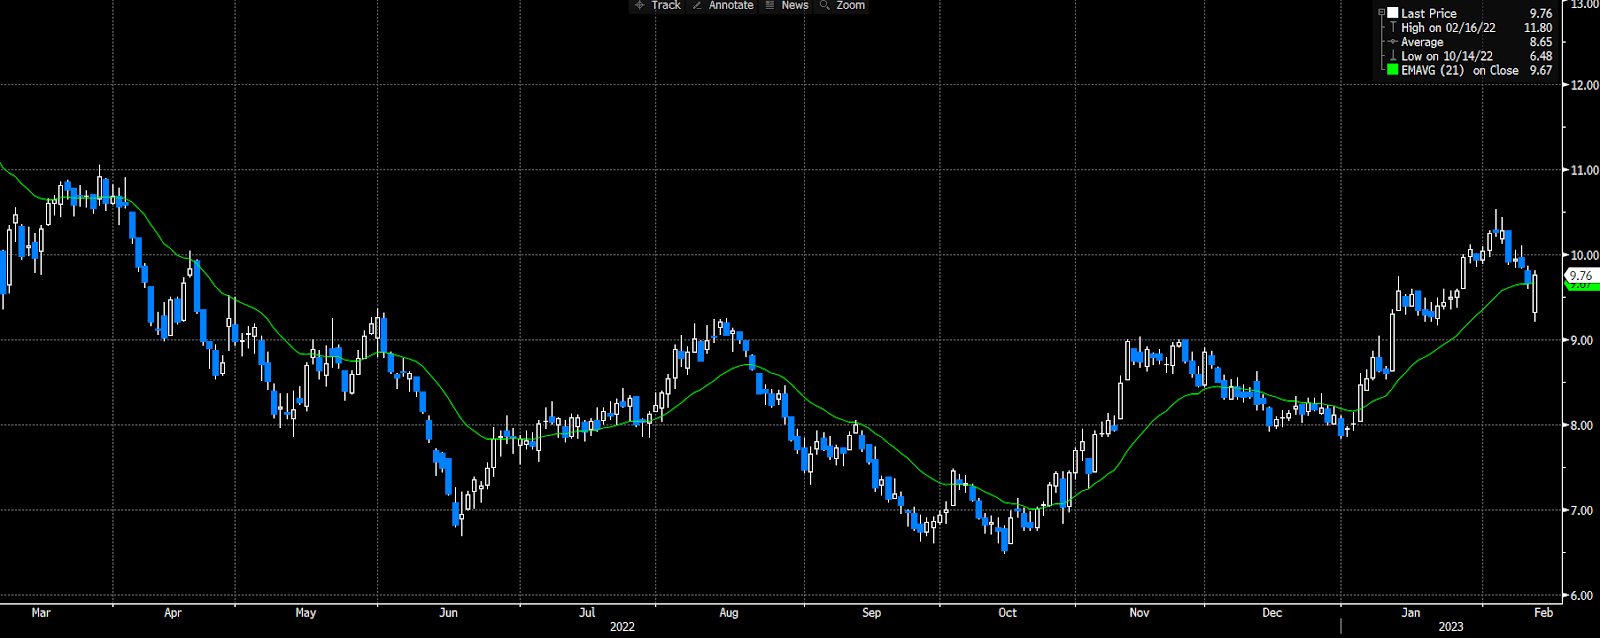1600x638 pixels.
Task: Click the 2022 year label on axis
Action: [x=622, y=627]
